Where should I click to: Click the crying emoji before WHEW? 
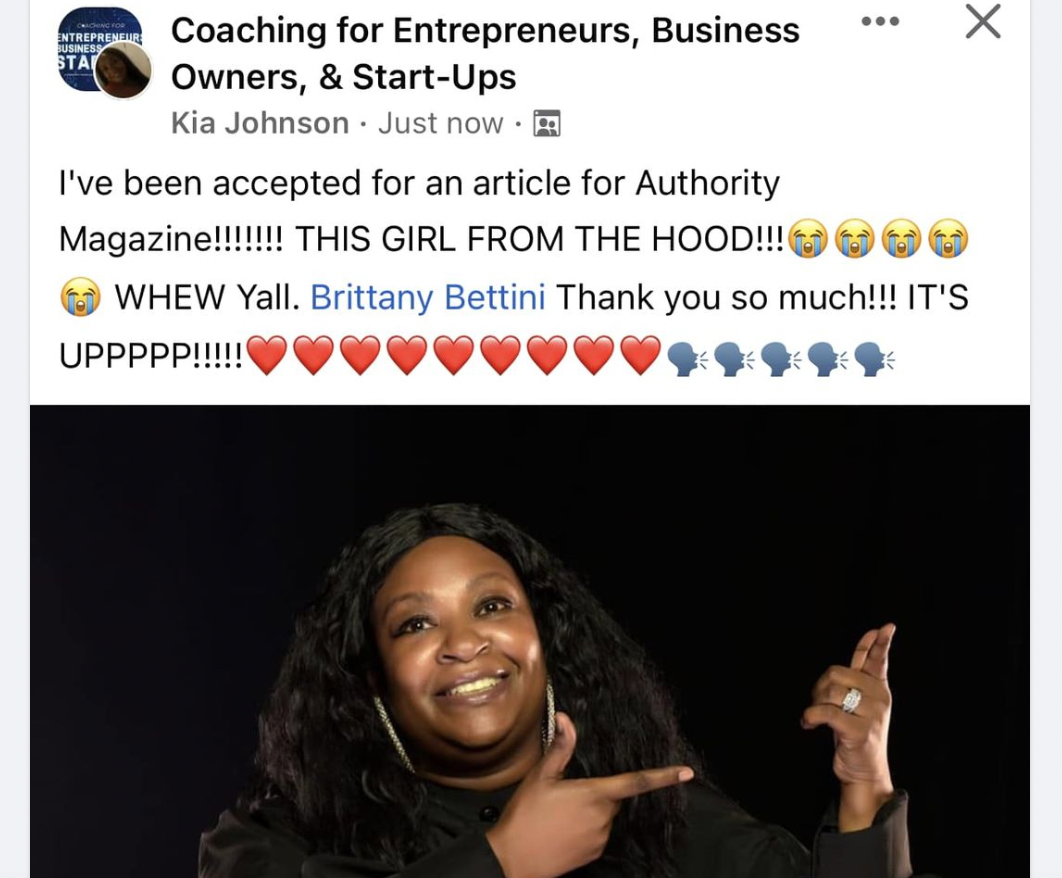click(x=80, y=297)
